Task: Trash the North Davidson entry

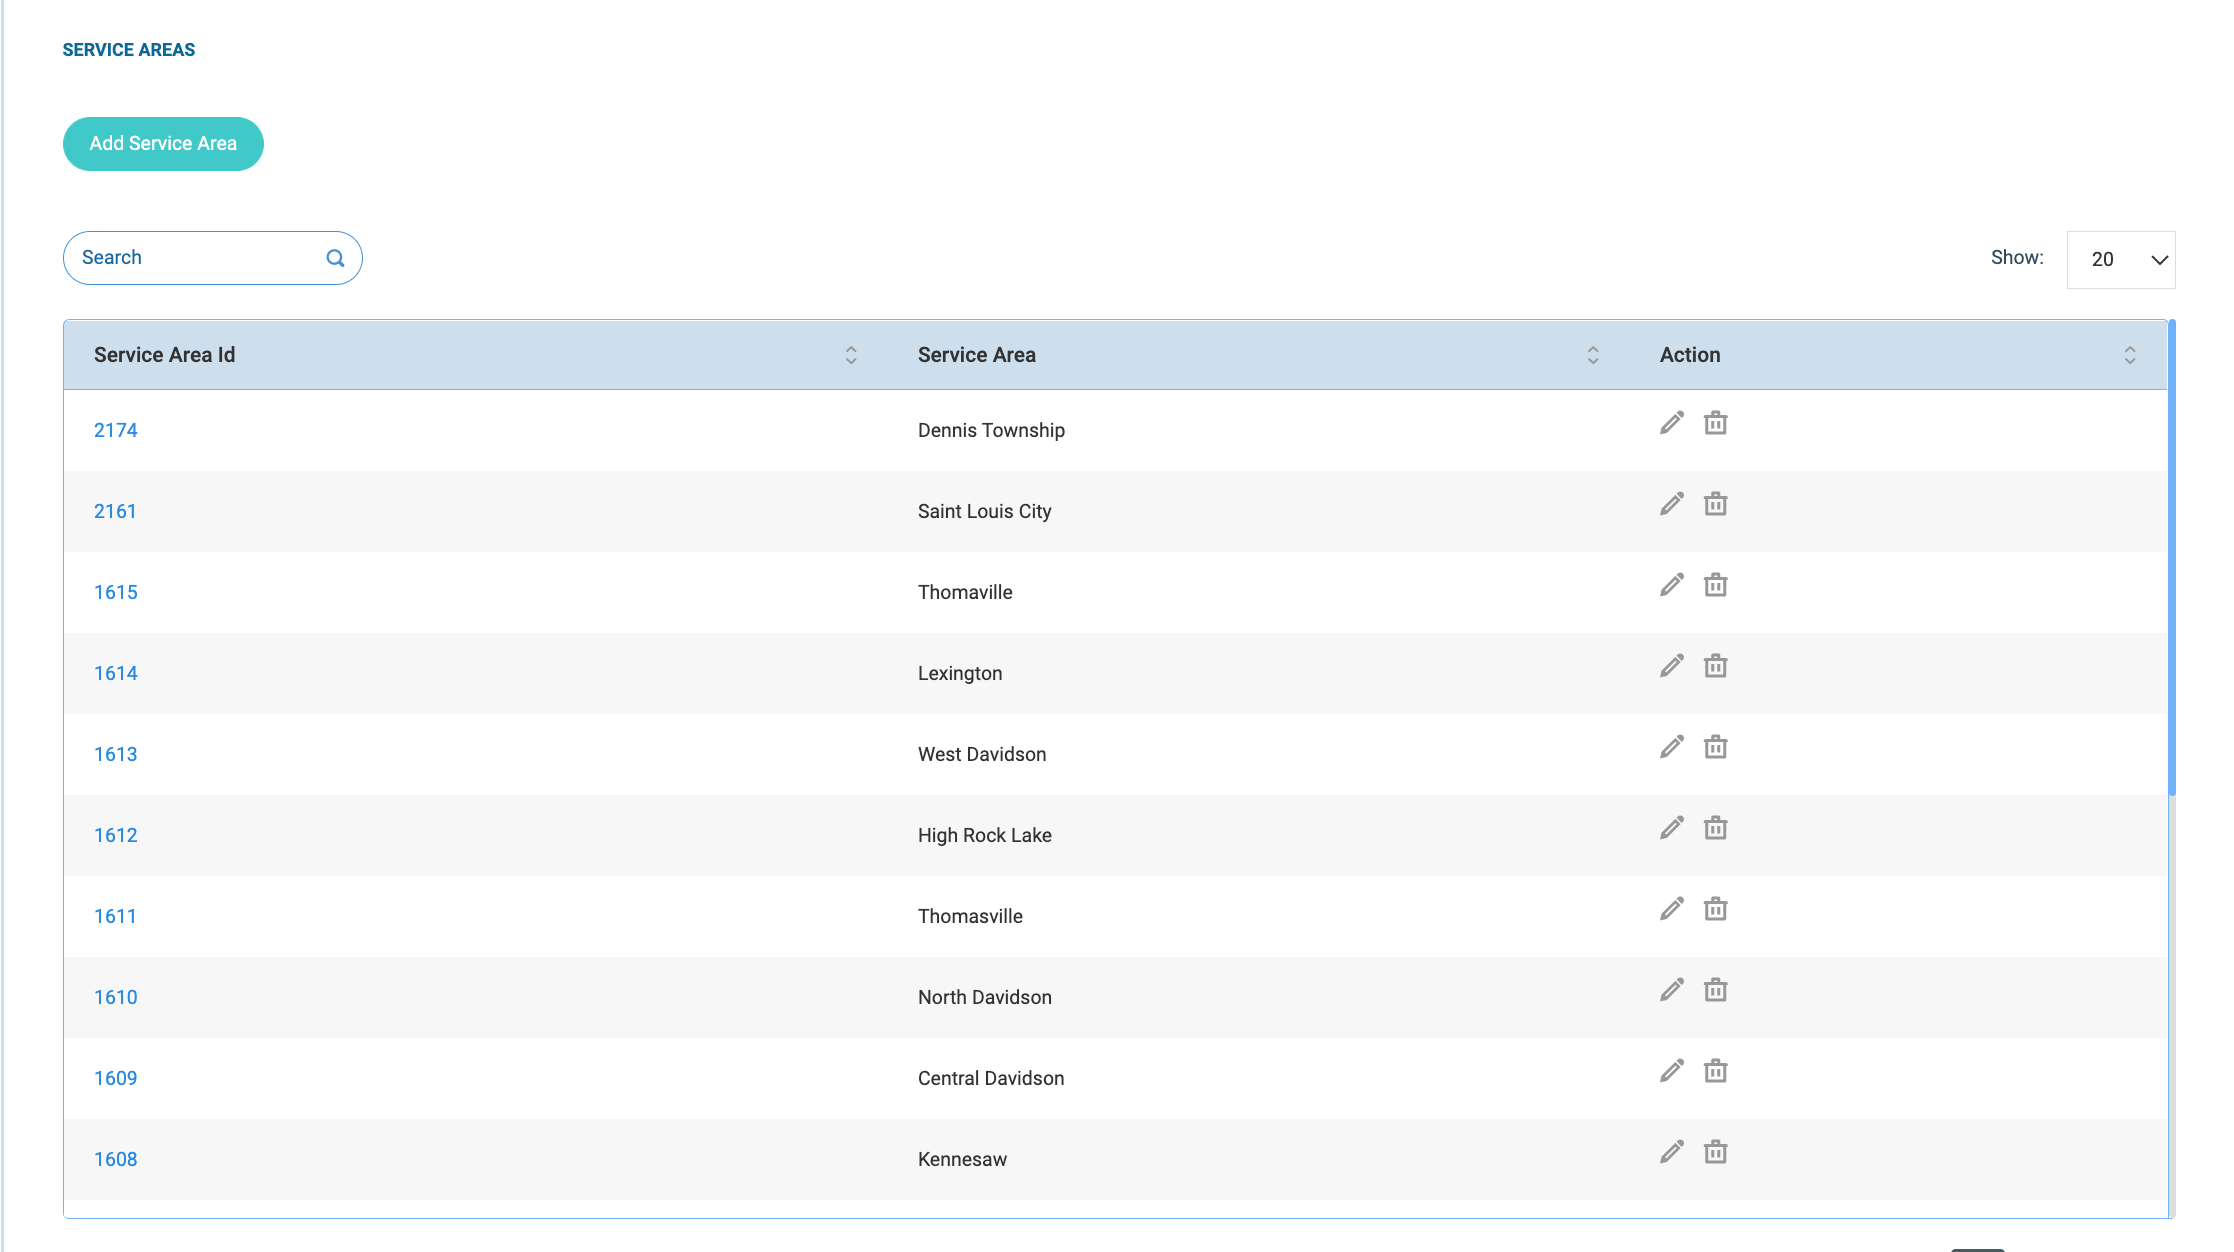Action: [1715, 990]
